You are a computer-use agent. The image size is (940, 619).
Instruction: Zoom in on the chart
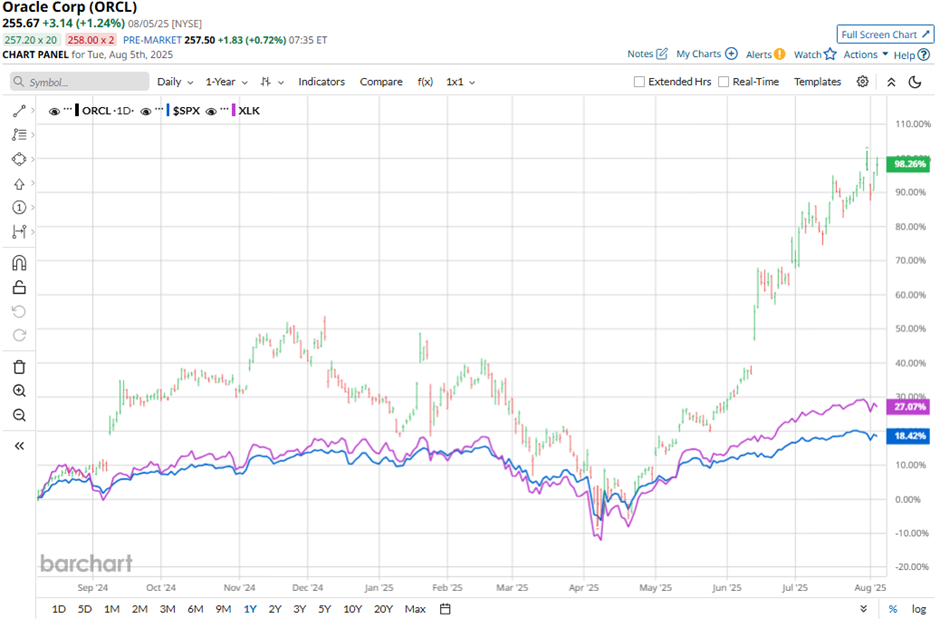pos(19,391)
